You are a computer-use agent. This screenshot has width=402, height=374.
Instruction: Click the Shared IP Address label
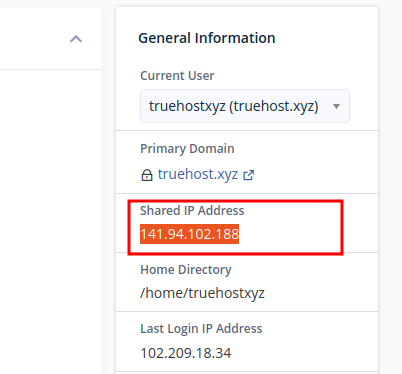click(x=192, y=211)
